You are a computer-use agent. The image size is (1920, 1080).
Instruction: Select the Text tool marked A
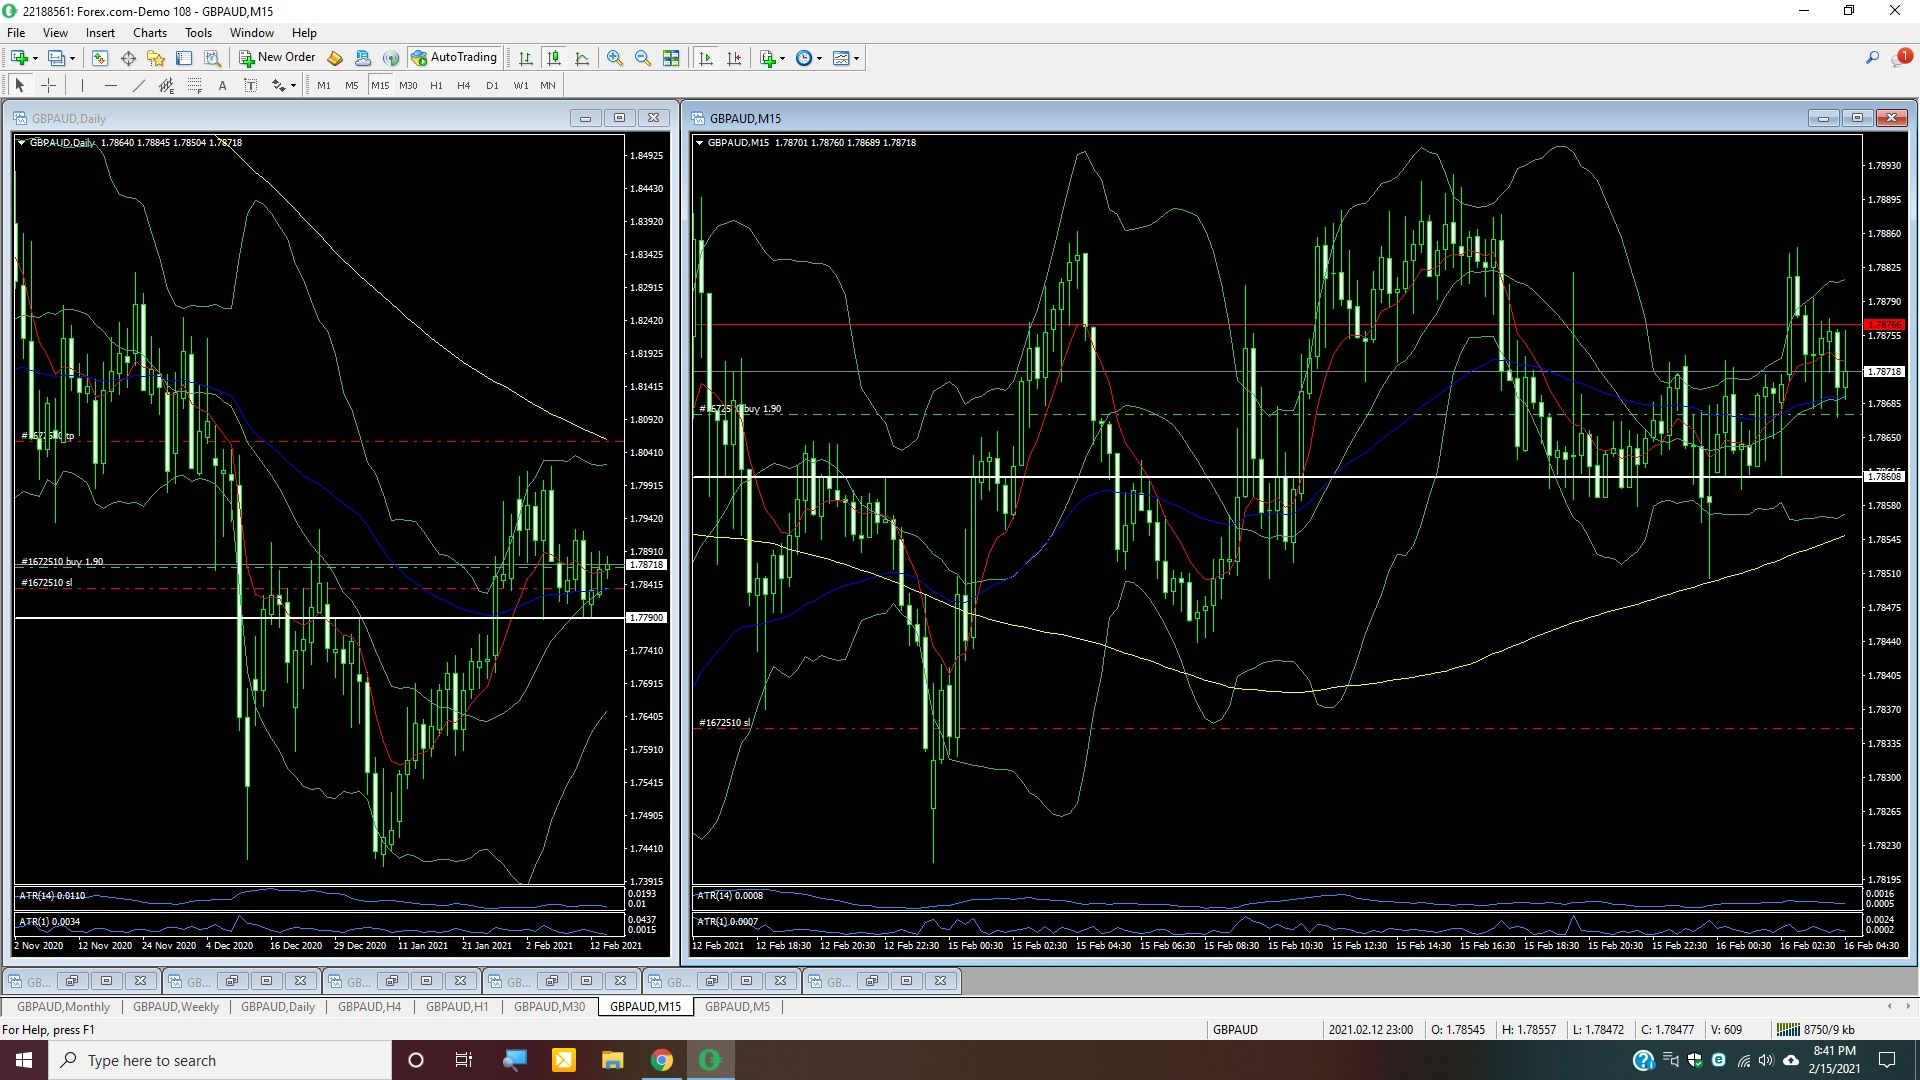222,85
